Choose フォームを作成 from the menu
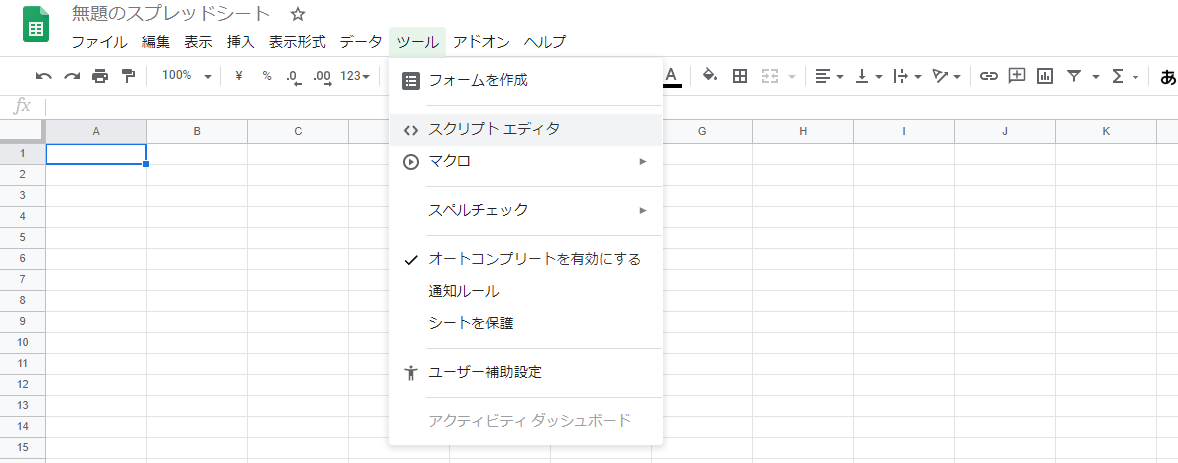1178x463 pixels. 526,80
